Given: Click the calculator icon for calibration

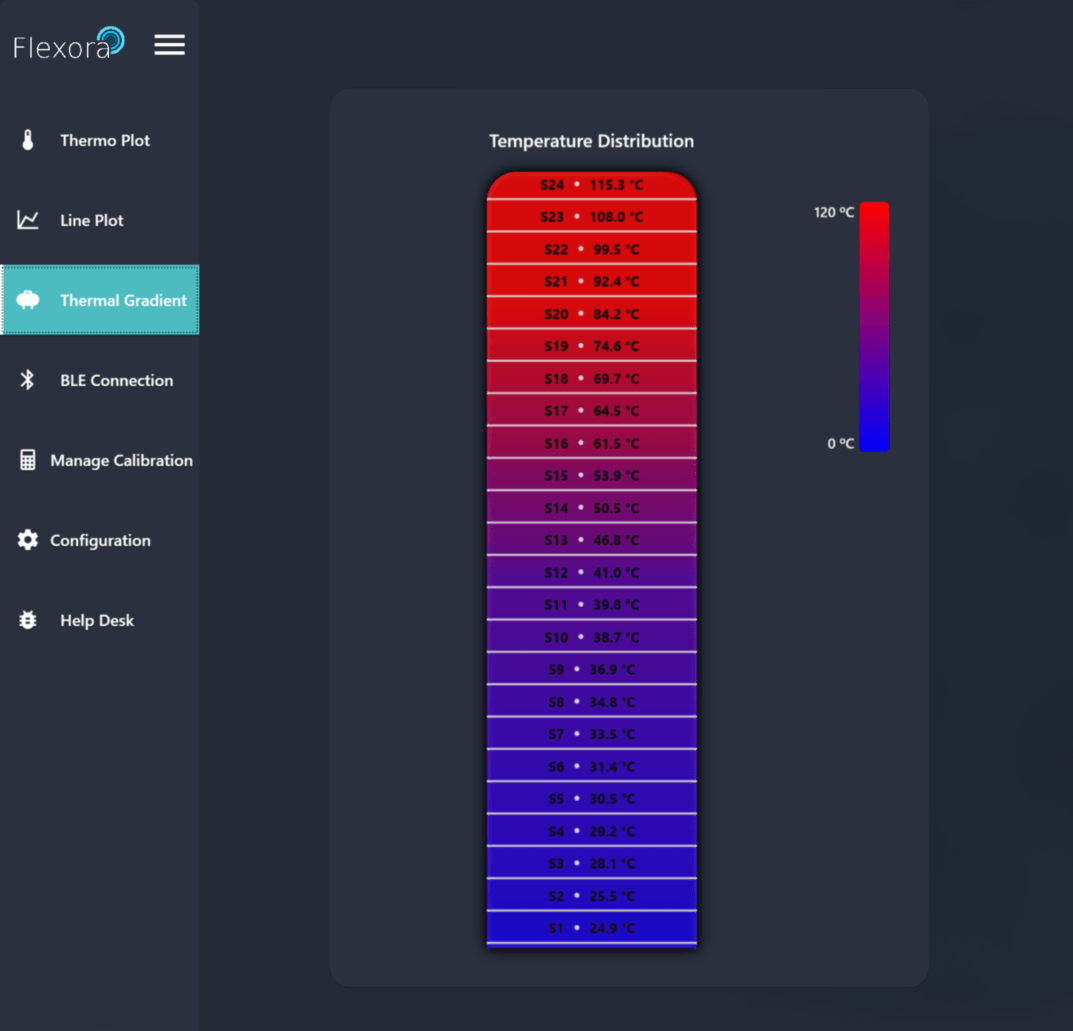Looking at the screenshot, I should tap(28, 460).
